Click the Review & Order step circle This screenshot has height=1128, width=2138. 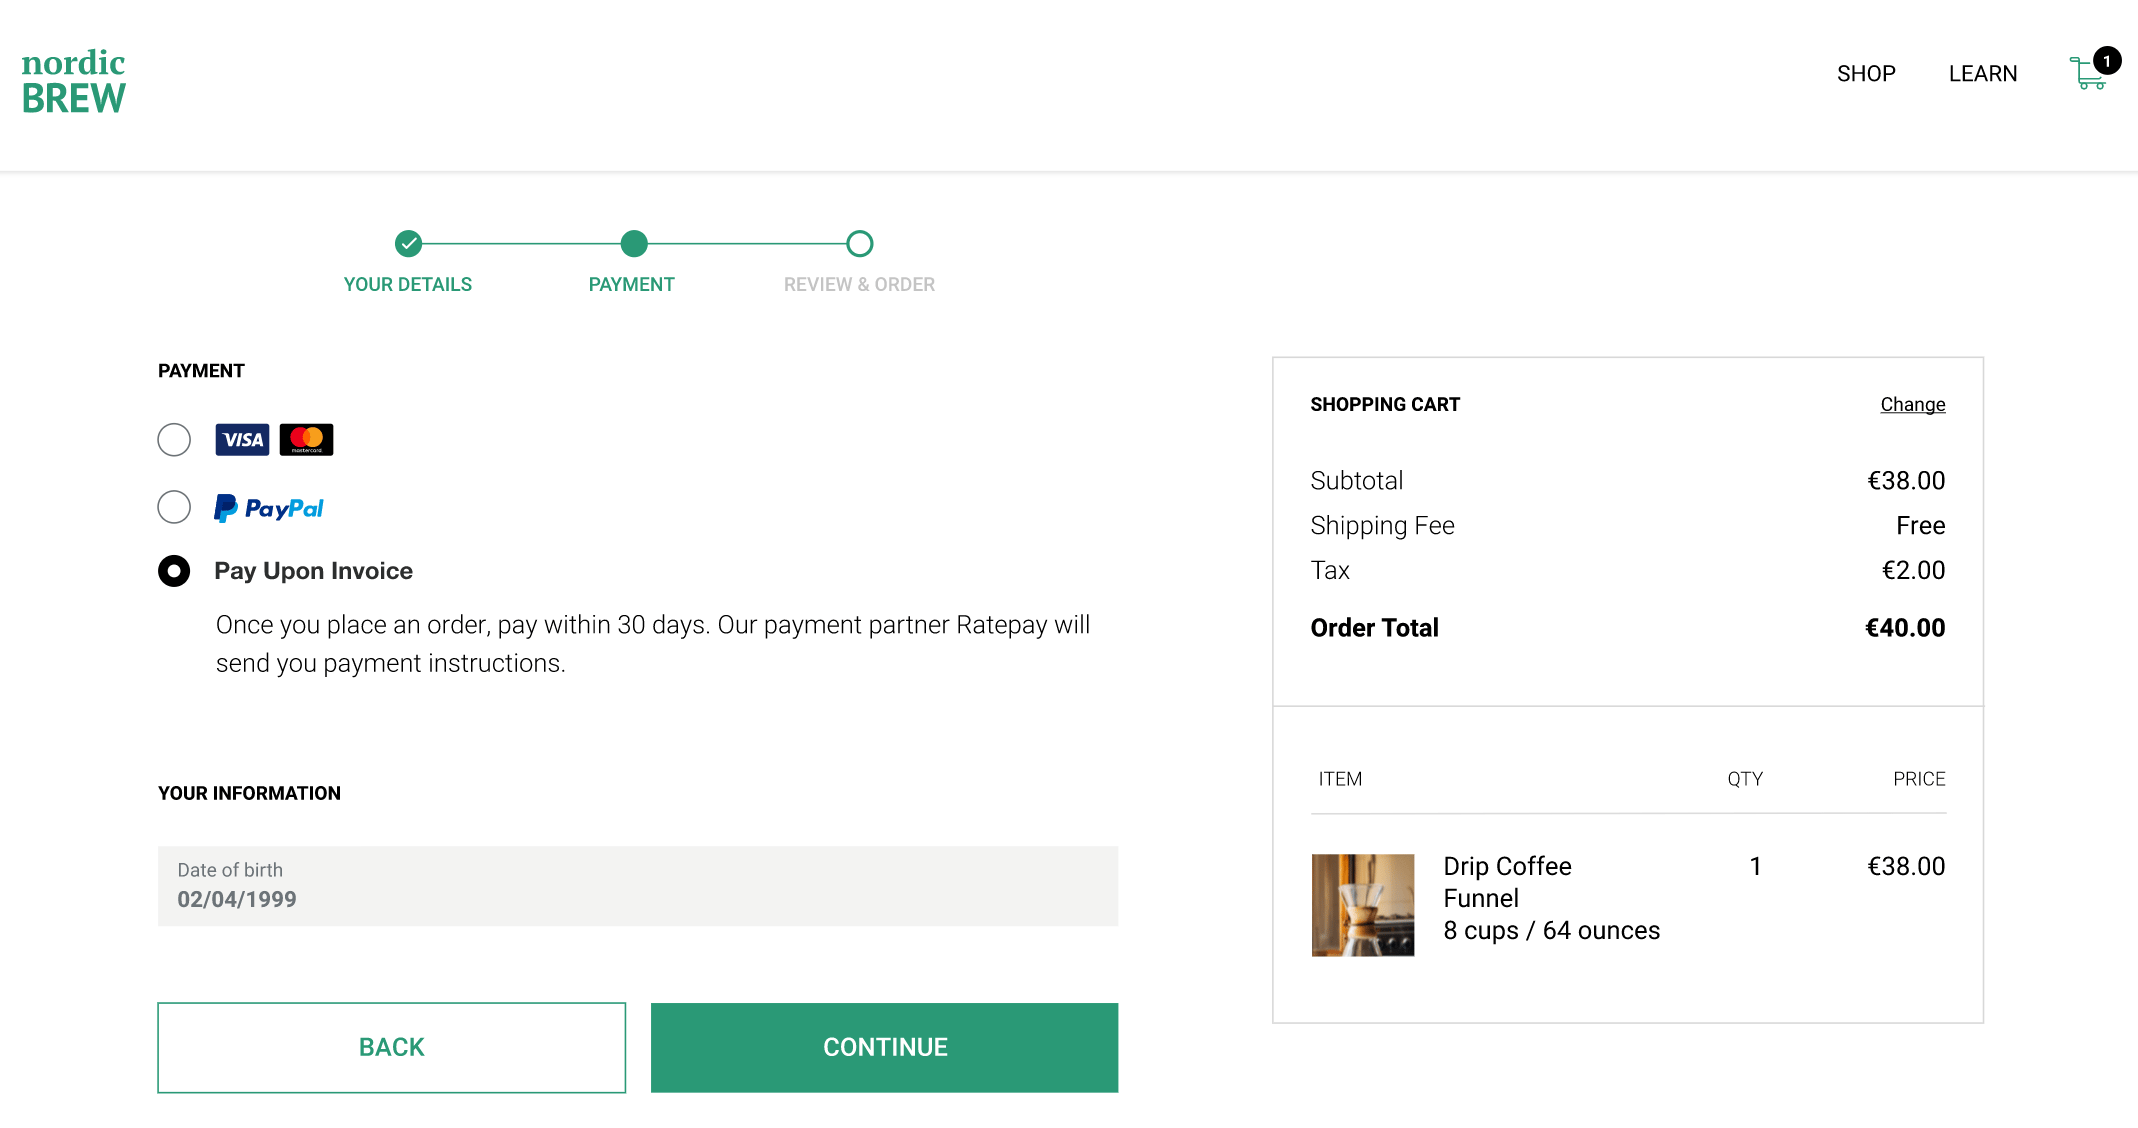[x=860, y=243]
